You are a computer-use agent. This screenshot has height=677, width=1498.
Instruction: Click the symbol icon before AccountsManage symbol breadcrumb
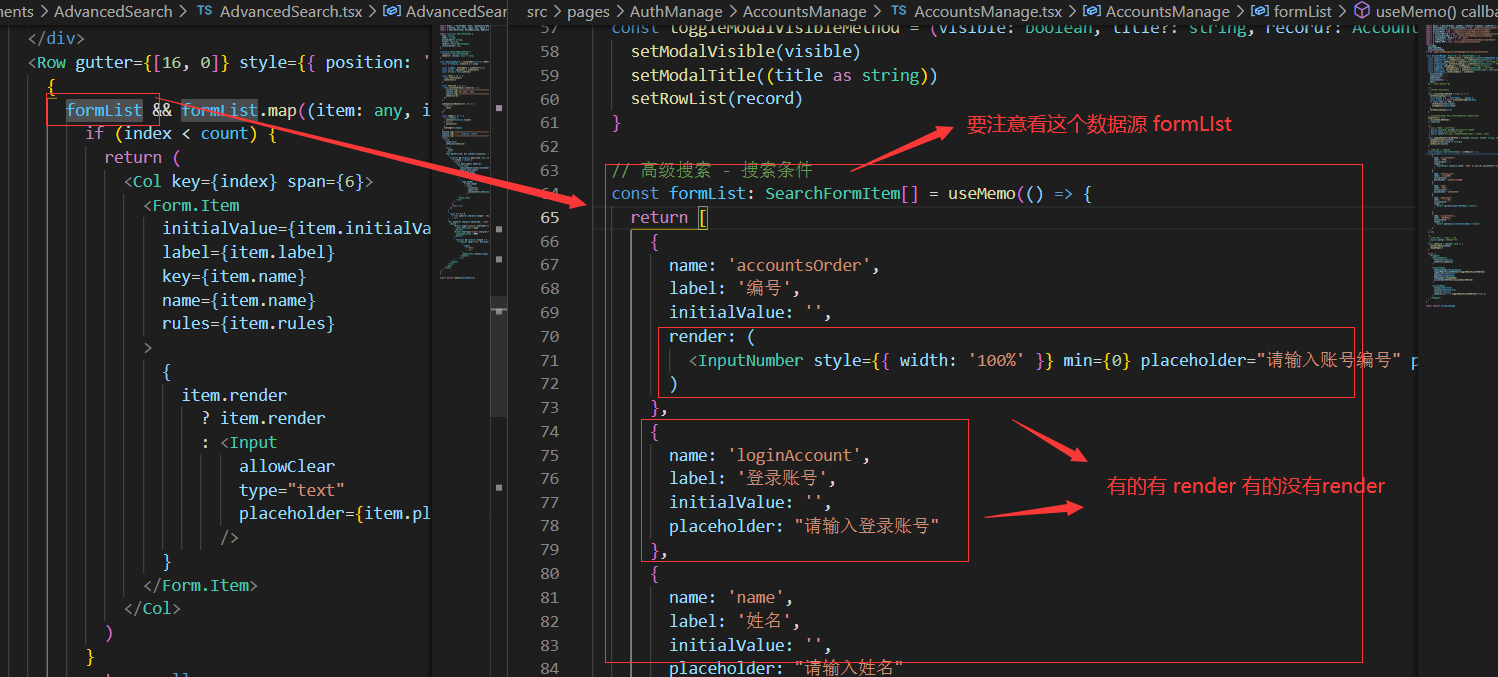click(1092, 12)
